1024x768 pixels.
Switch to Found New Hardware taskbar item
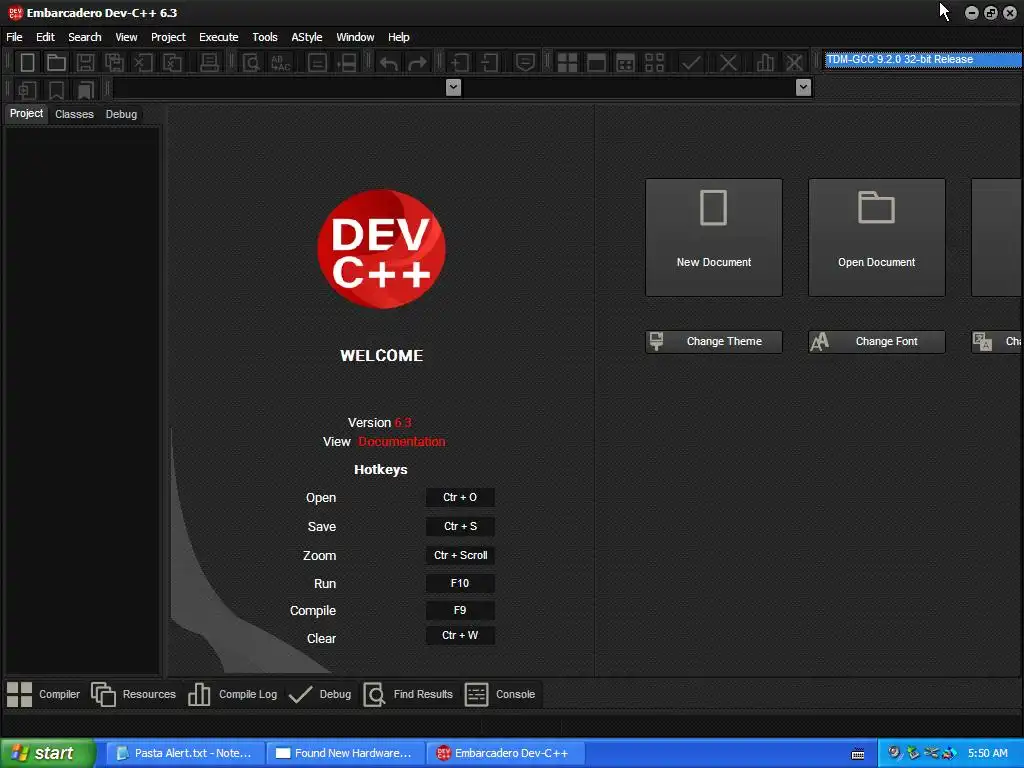click(x=345, y=754)
